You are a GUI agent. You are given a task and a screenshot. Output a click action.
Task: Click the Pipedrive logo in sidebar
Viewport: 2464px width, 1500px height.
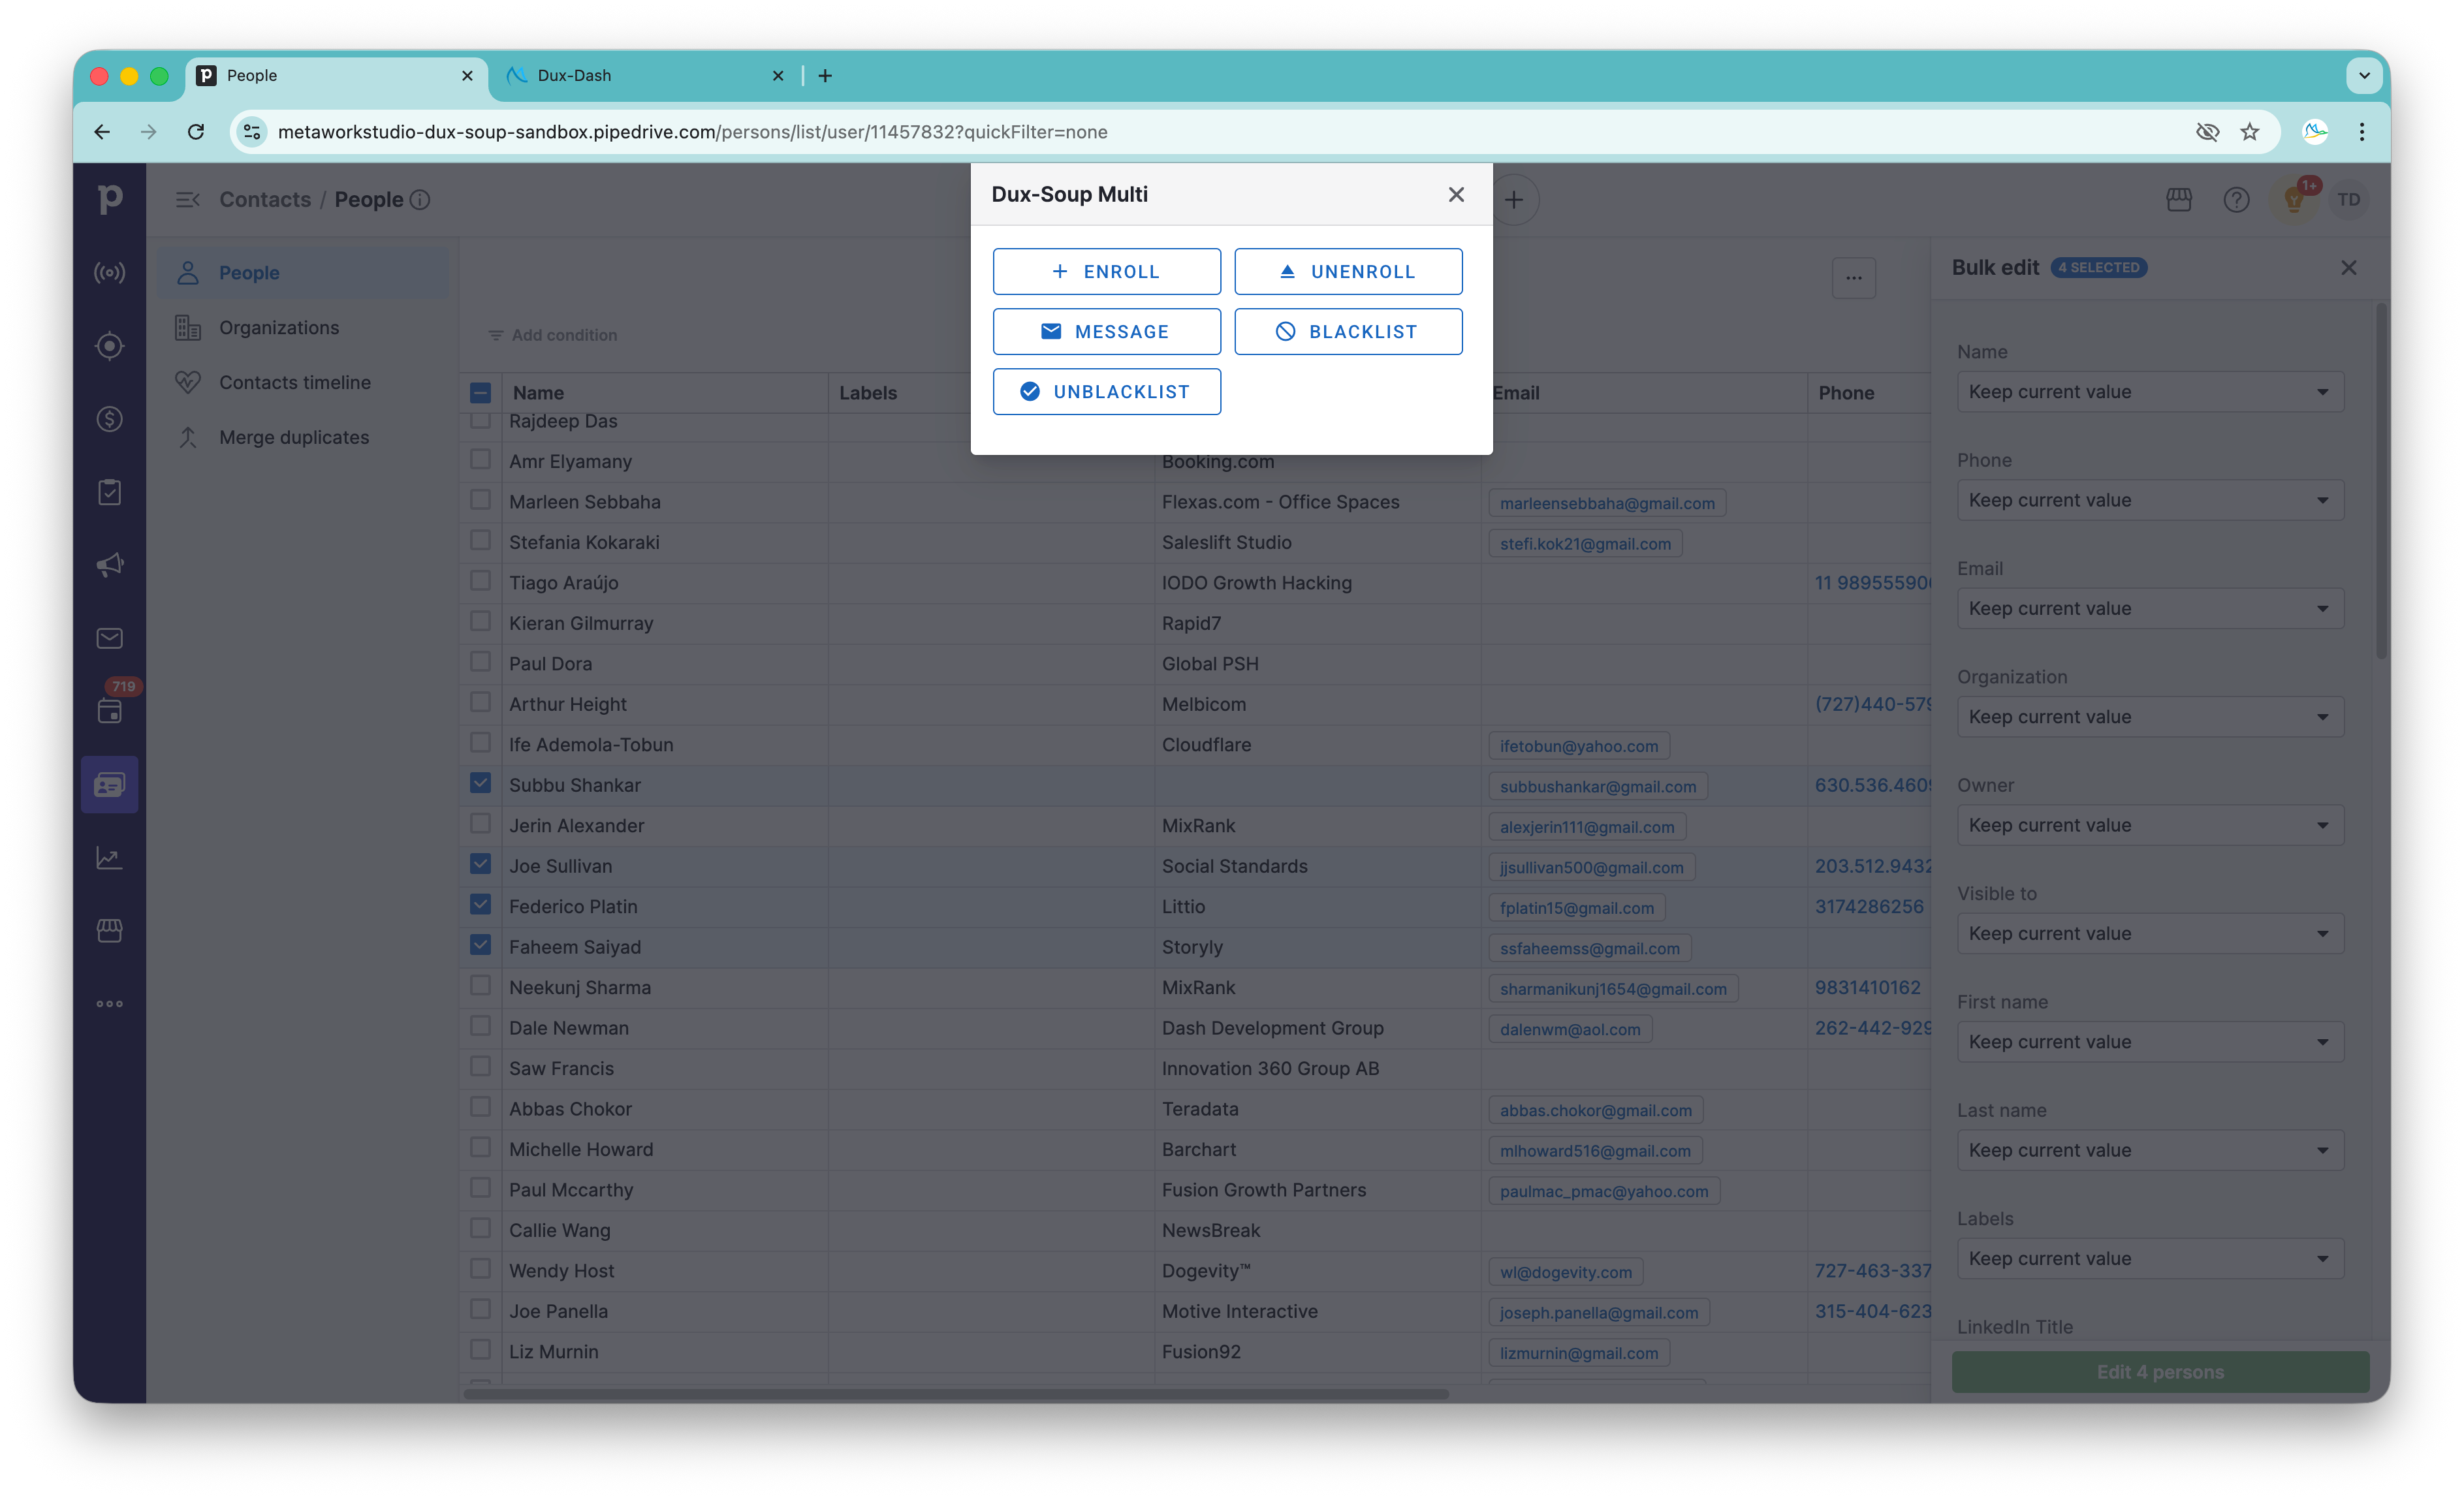click(x=110, y=199)
